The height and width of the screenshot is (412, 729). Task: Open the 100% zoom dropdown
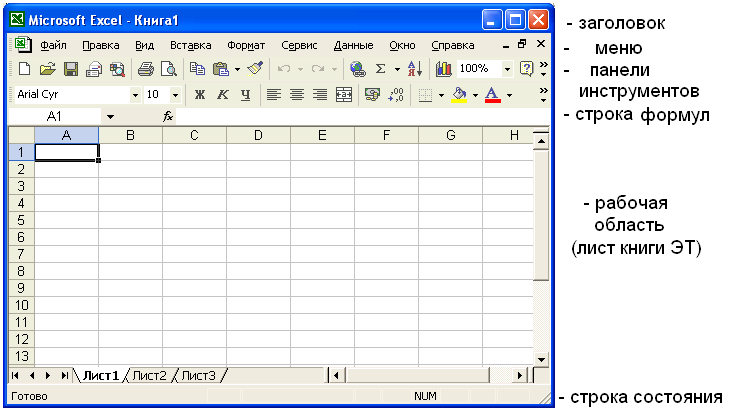pyautogui.click(x=507, y=69)
